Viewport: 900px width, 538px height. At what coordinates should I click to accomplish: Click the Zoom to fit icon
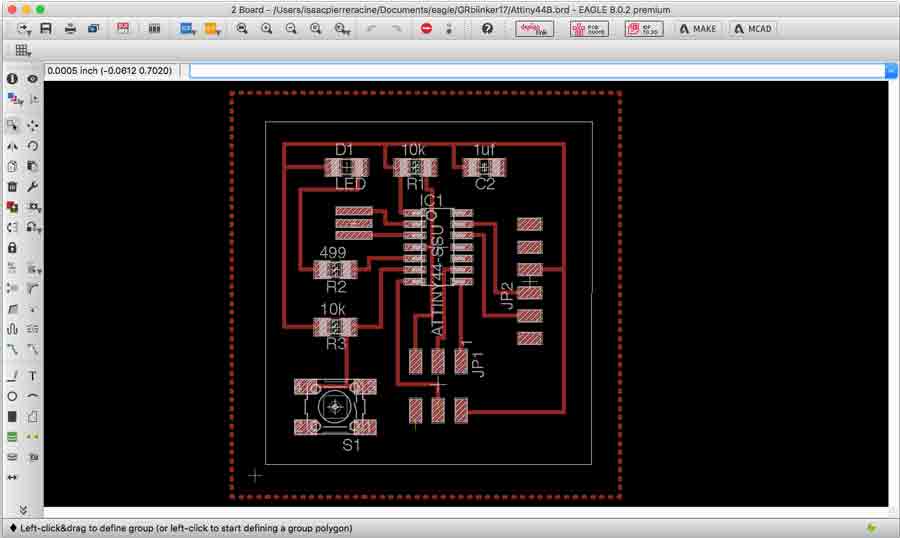point(242,29)
